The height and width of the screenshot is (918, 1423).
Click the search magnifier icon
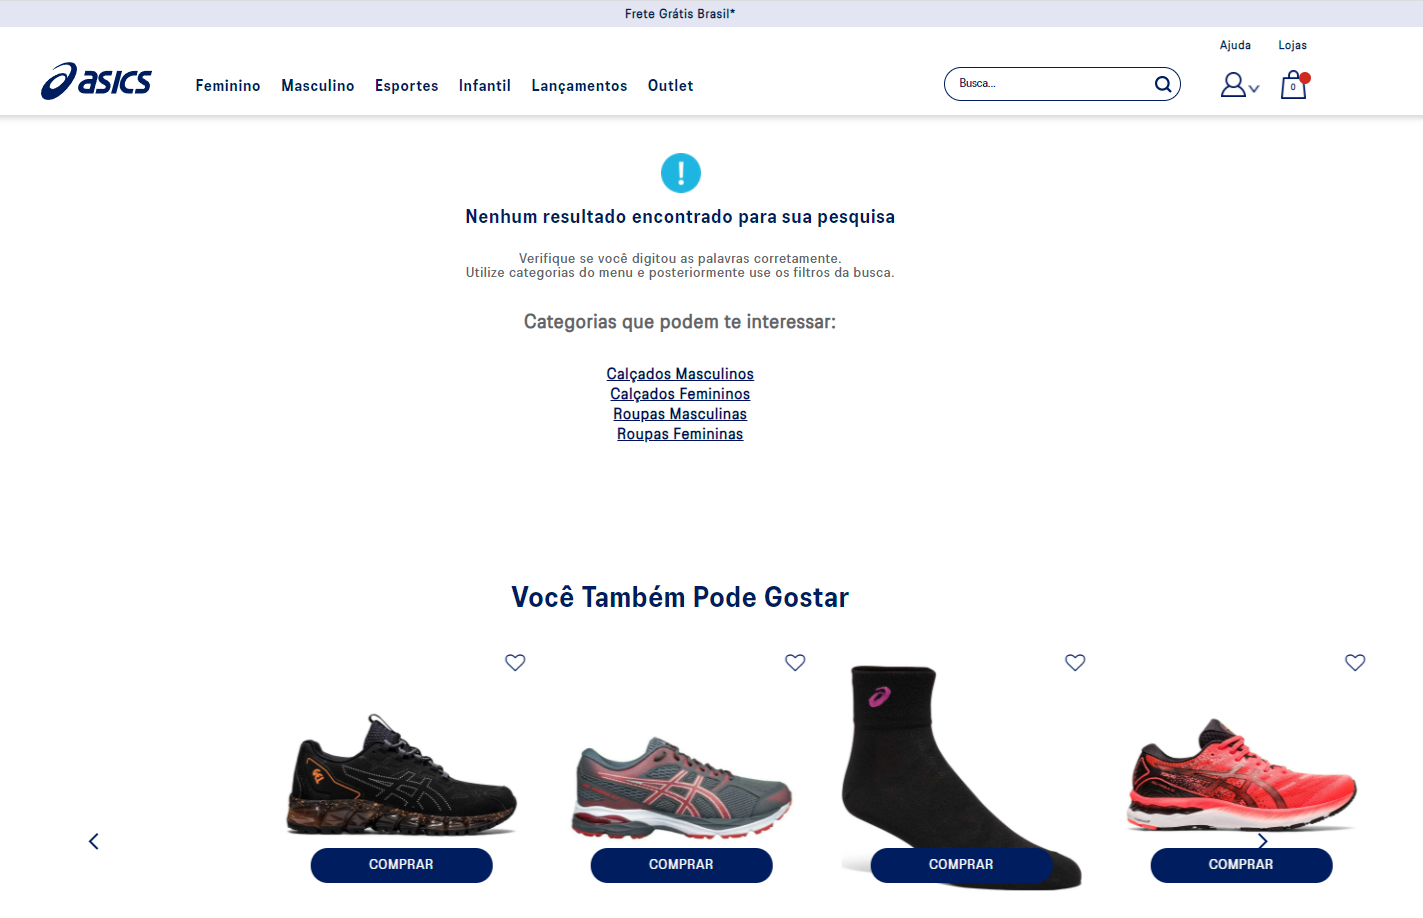coord(1163,84)
